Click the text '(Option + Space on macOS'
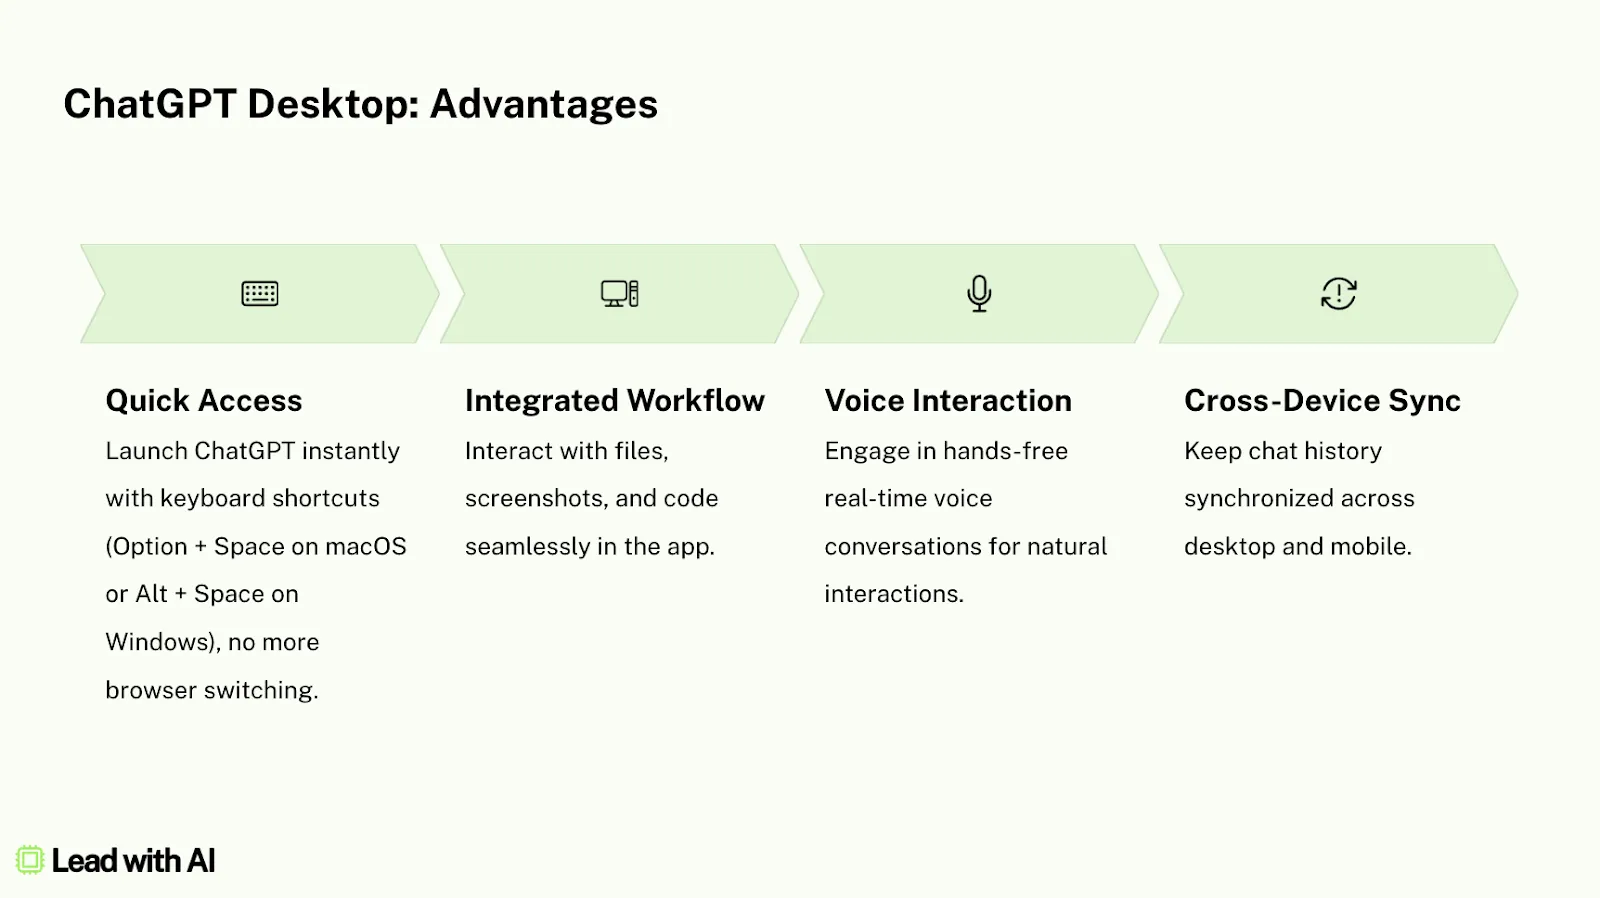 pyautogui.click(x=256, y=546)
